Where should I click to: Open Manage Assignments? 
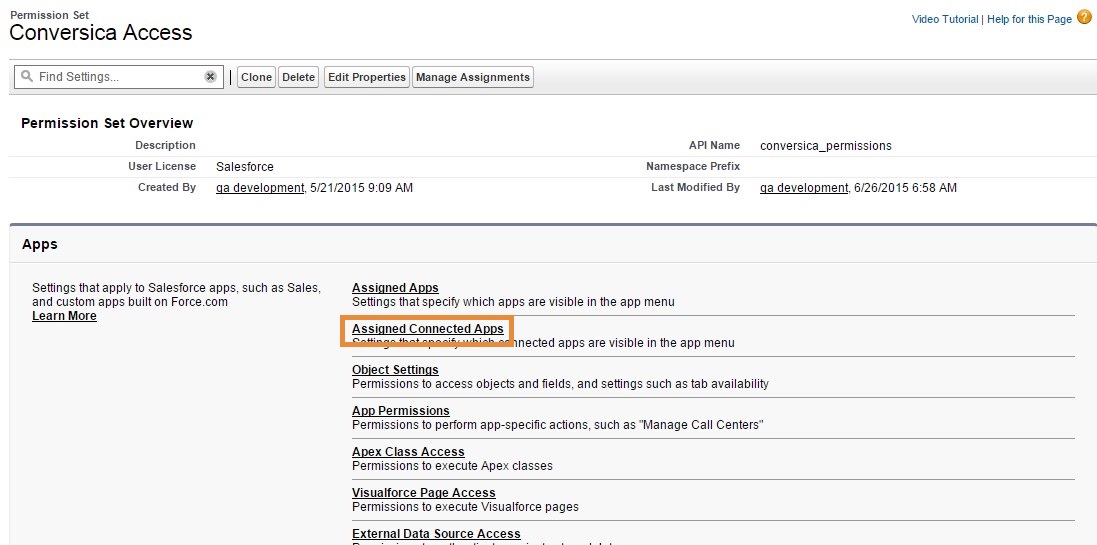coord(473,77)
